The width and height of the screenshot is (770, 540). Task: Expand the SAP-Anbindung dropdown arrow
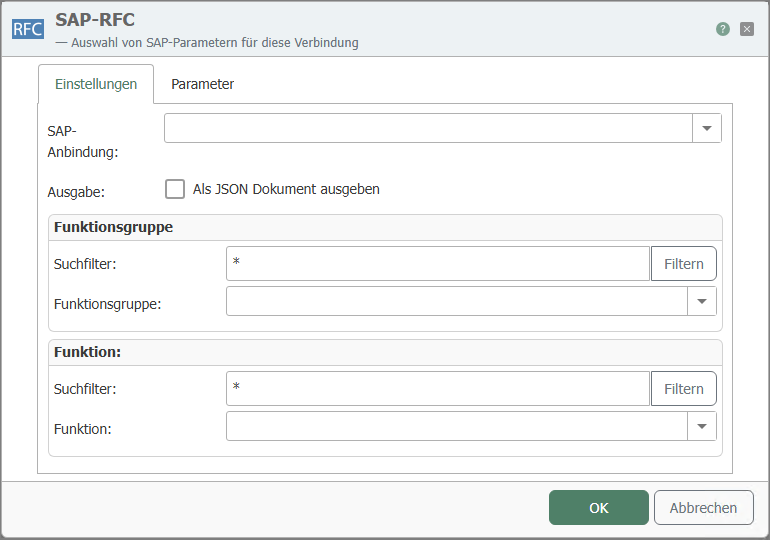[x=707, y=128]
